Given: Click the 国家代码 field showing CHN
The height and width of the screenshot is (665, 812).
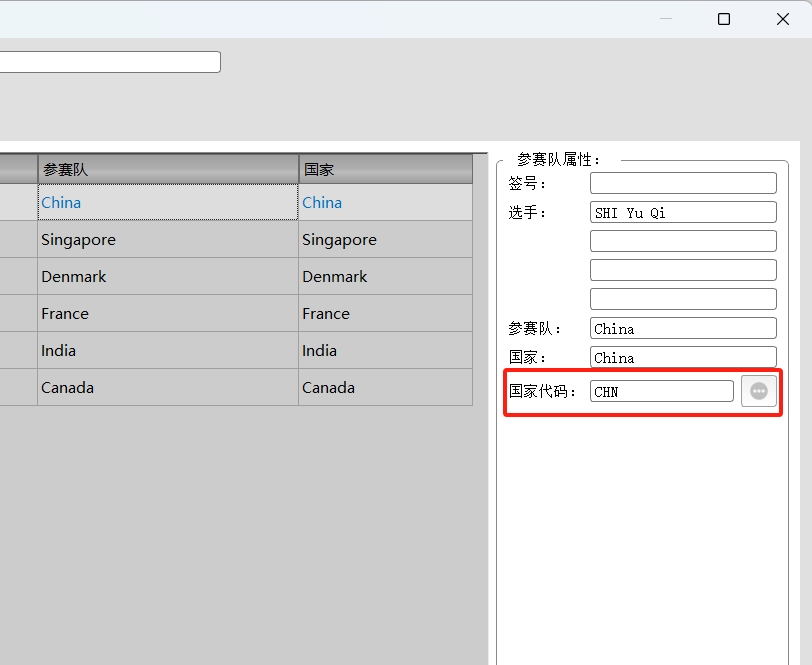Looking at the screenshot, I should click(x=661, y=391).
